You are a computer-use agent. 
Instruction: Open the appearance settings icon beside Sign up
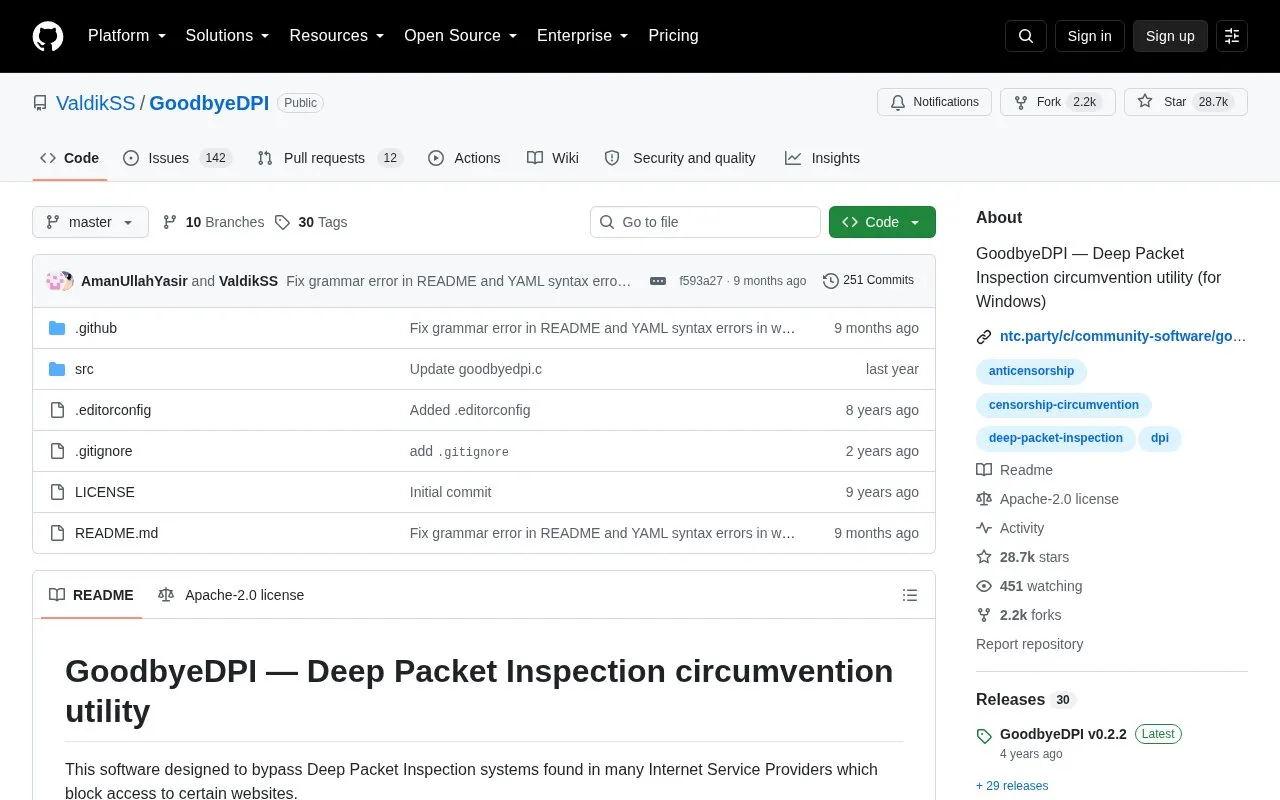[x=1232, y=36]
